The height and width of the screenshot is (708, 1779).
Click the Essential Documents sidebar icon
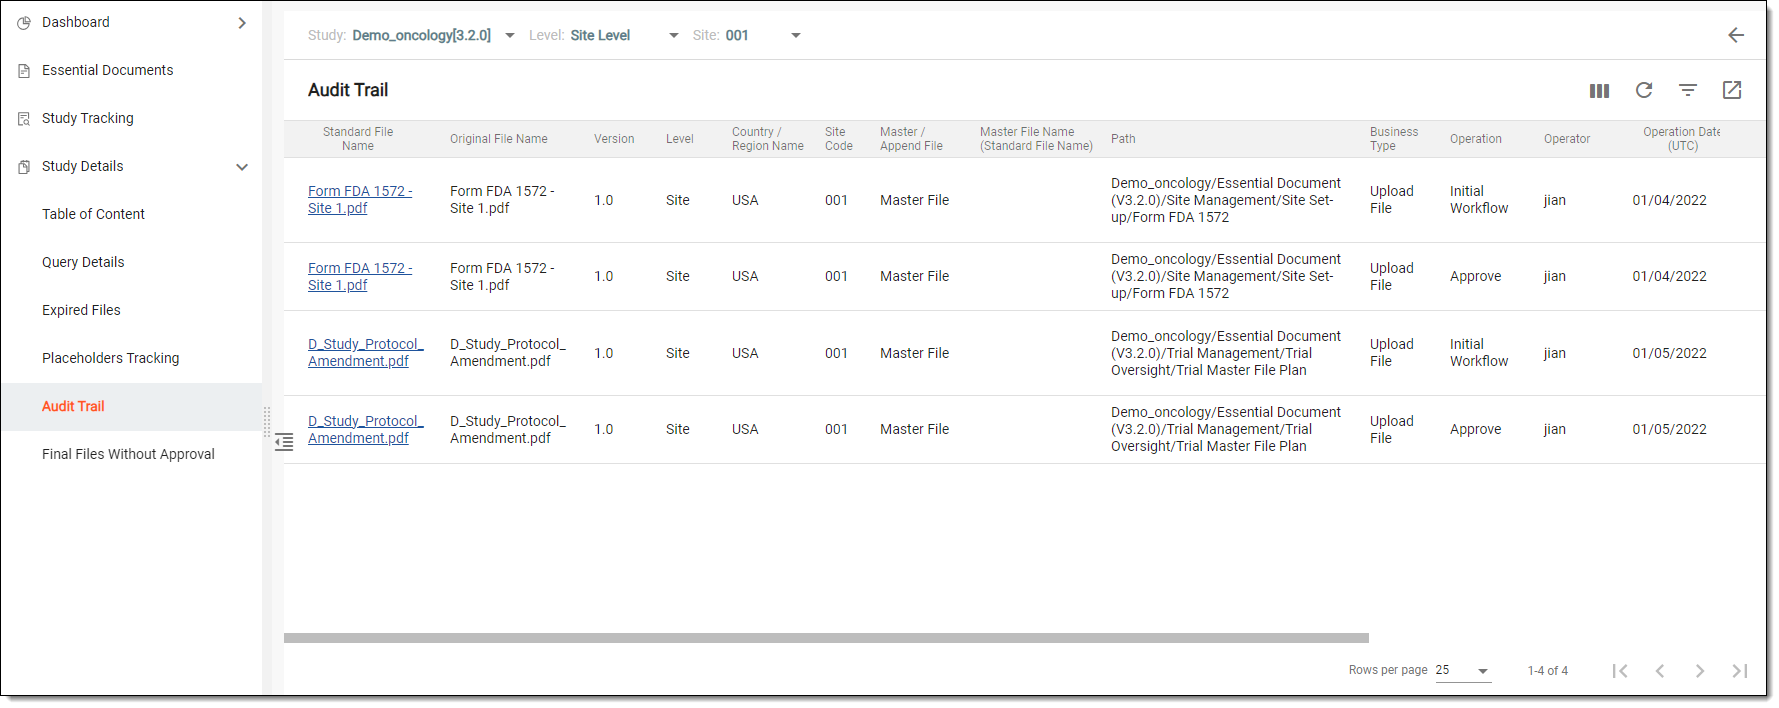point(24,70)
